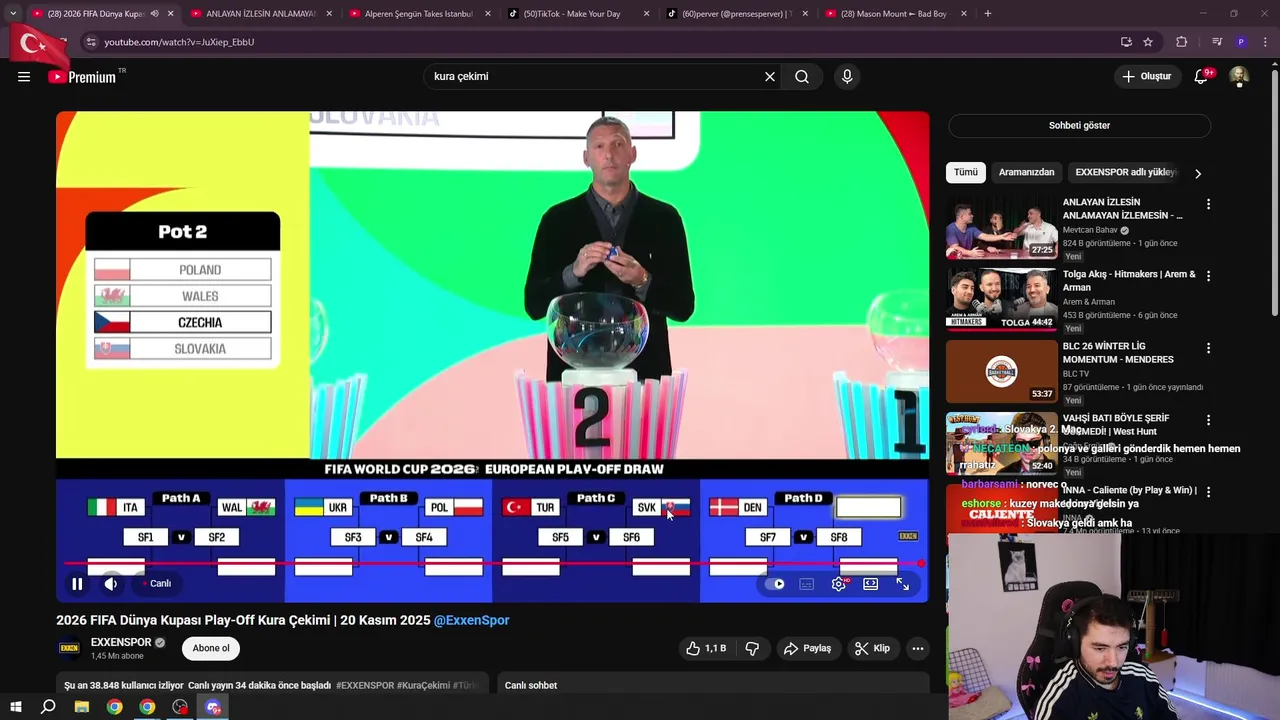Switch to TikTok Make Your Day tab

click(x=577, y=14)
